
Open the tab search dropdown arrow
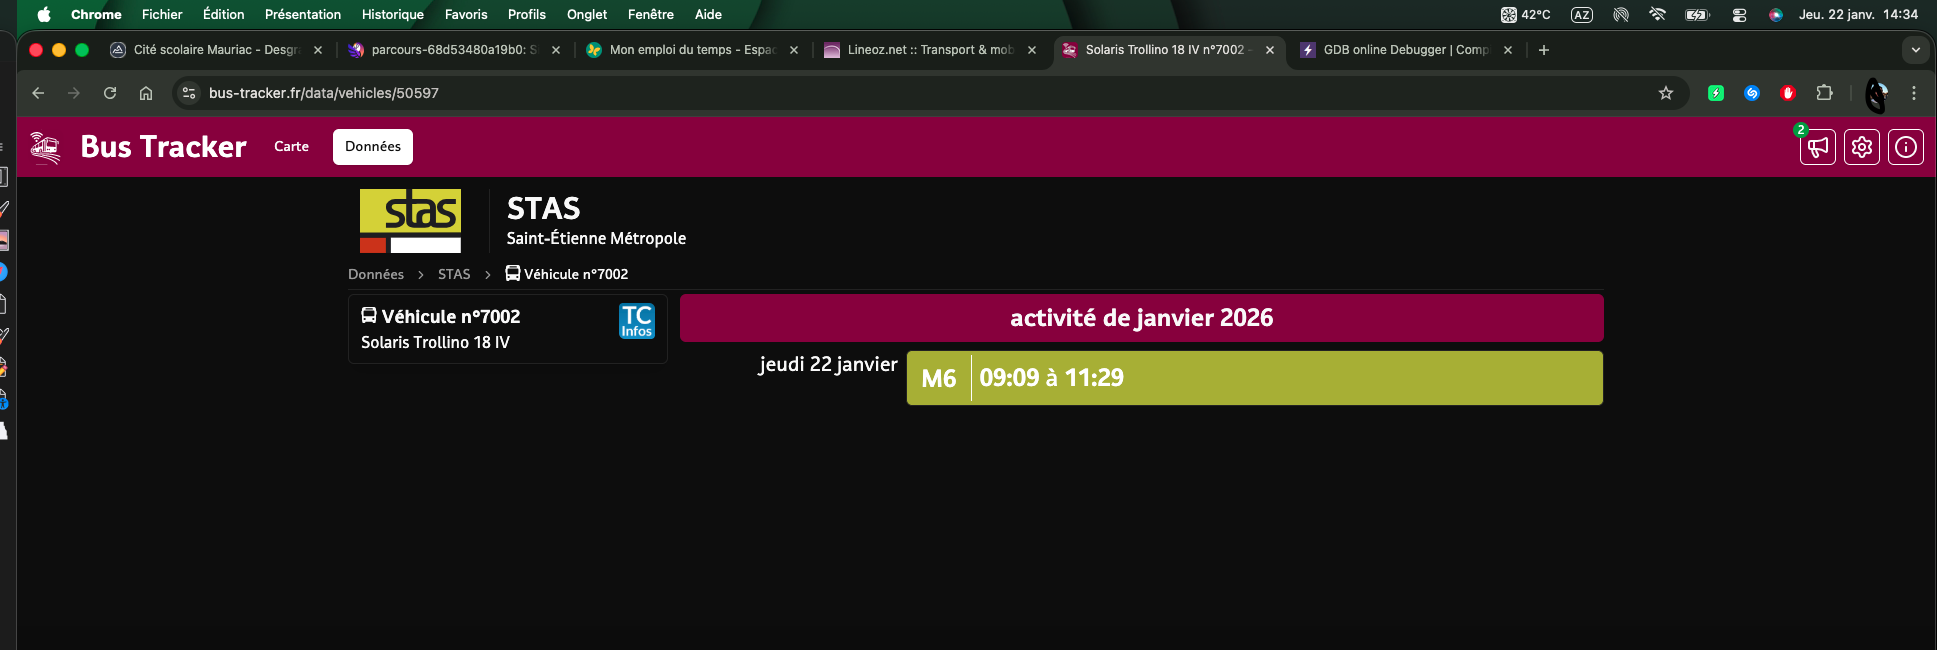tap(1915, 50)
